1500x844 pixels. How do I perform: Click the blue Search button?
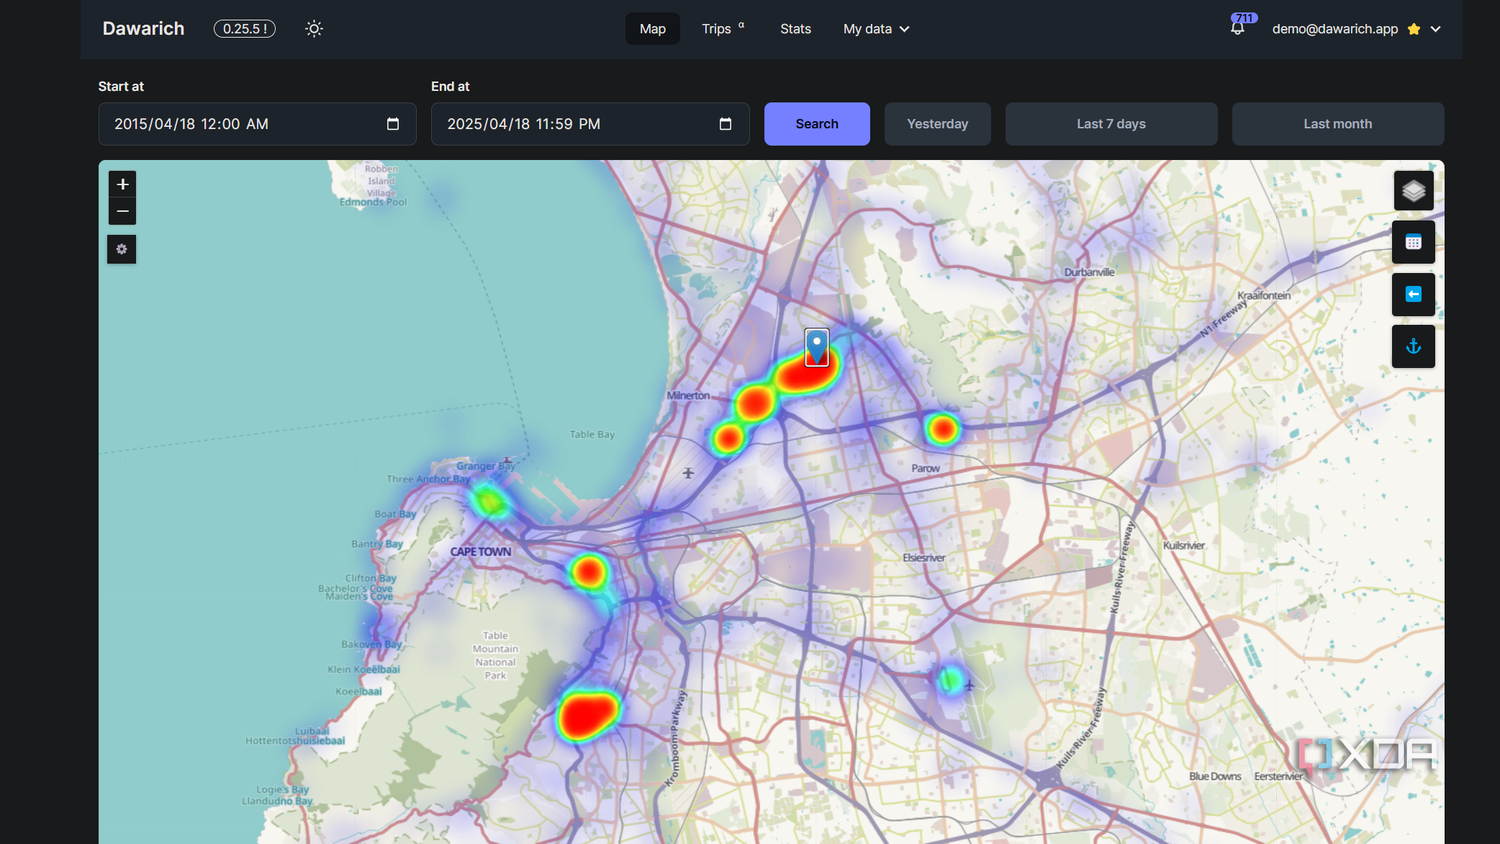[817, 124]
